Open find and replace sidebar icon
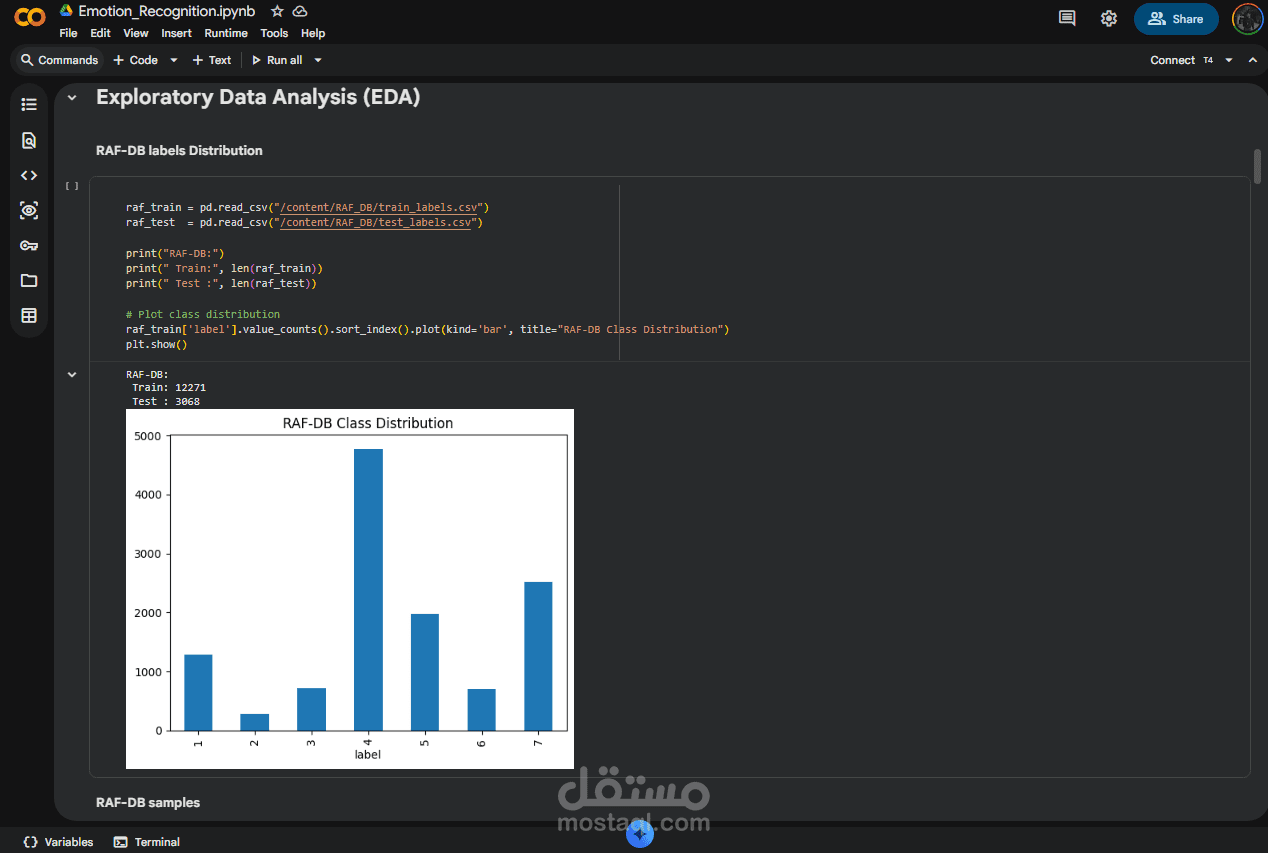The height and width of the screenshot is (853, 1268). point(29,140)
